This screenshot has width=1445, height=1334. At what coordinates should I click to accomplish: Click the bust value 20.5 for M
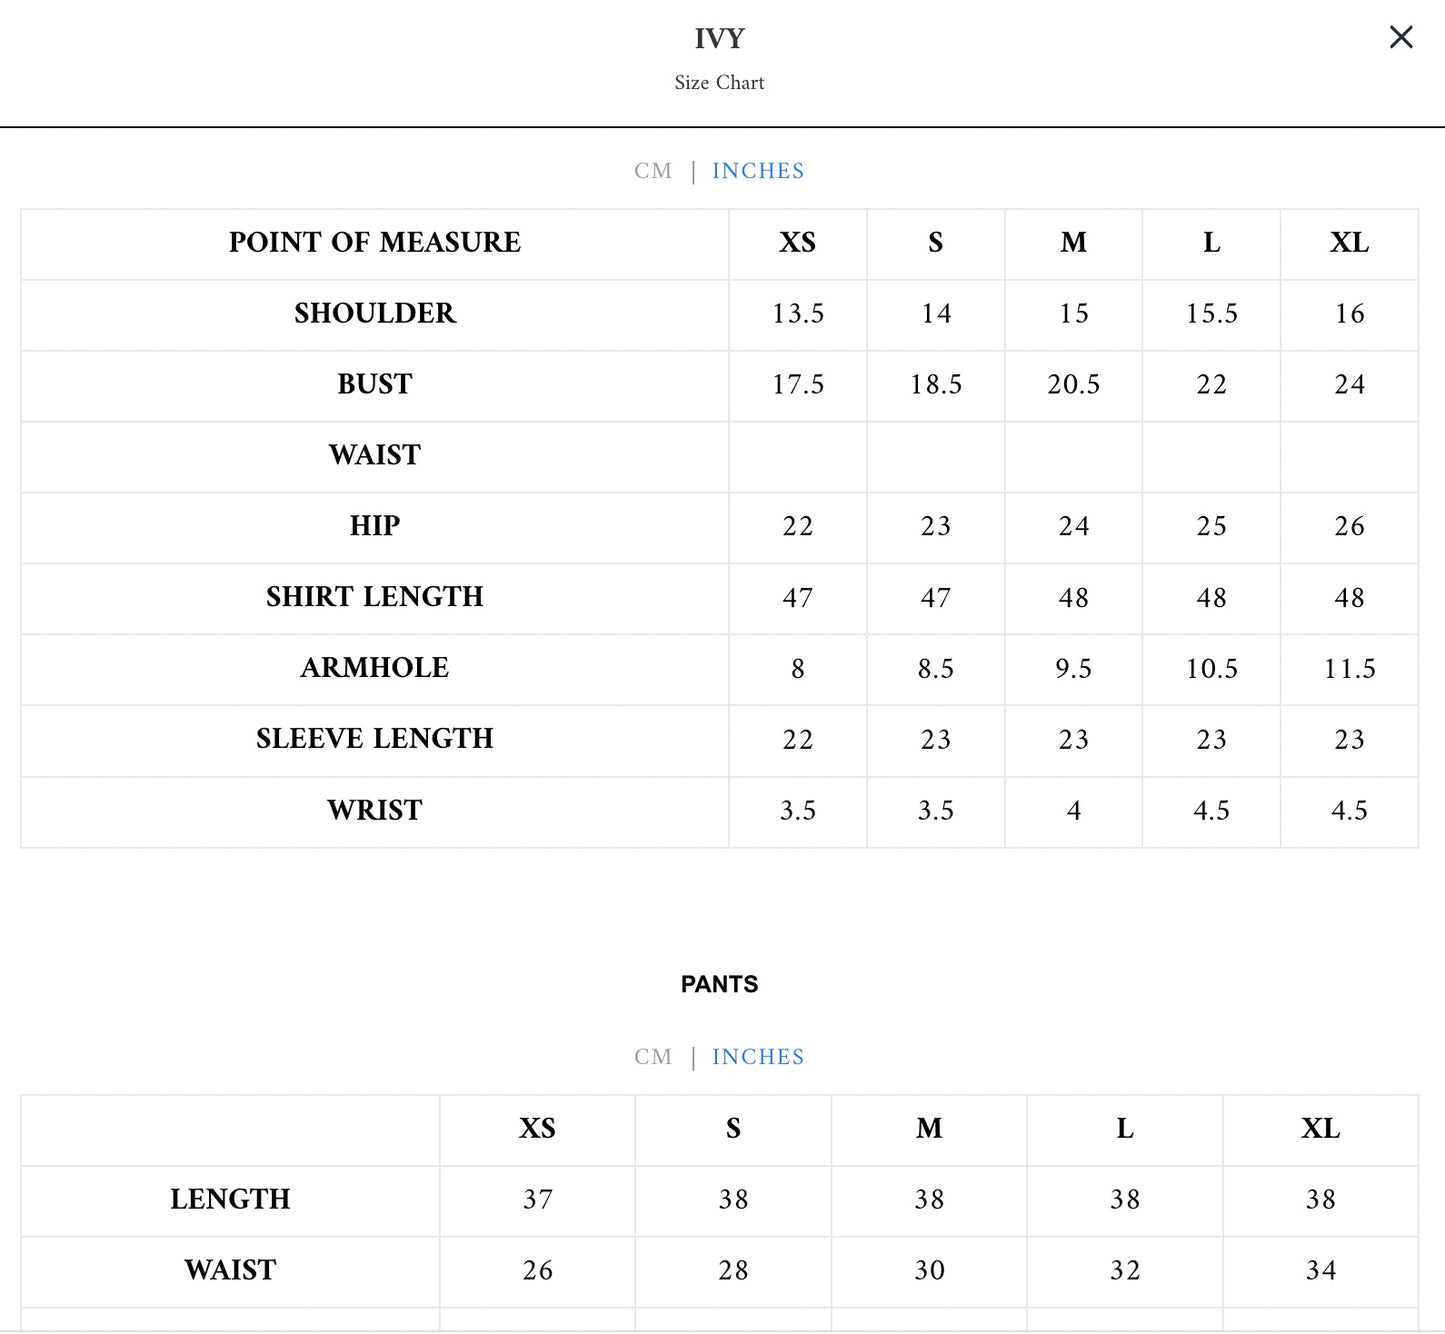pos(1073,385)
